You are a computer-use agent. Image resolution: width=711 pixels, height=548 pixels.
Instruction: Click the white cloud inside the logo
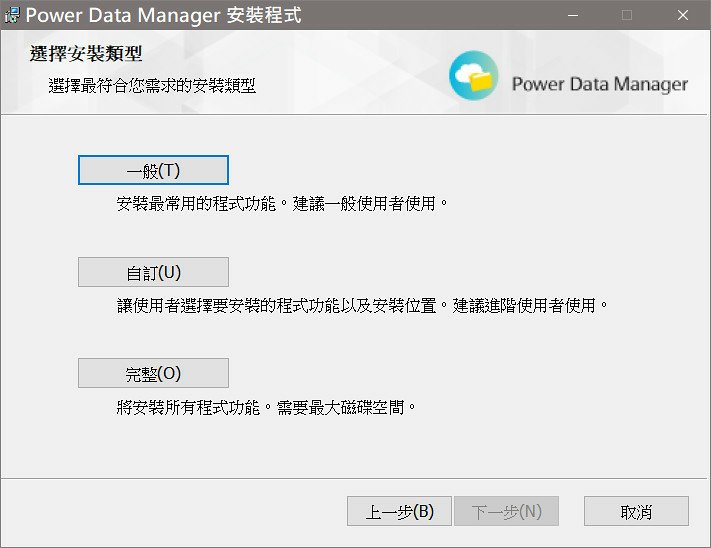469,73
